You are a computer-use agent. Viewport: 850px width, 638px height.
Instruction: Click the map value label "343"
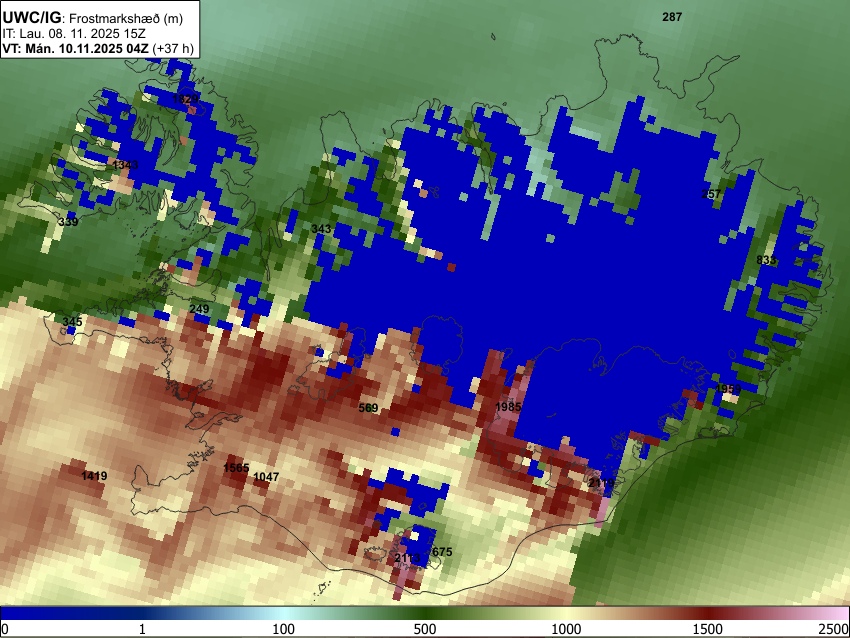click(x=321, y=229)
